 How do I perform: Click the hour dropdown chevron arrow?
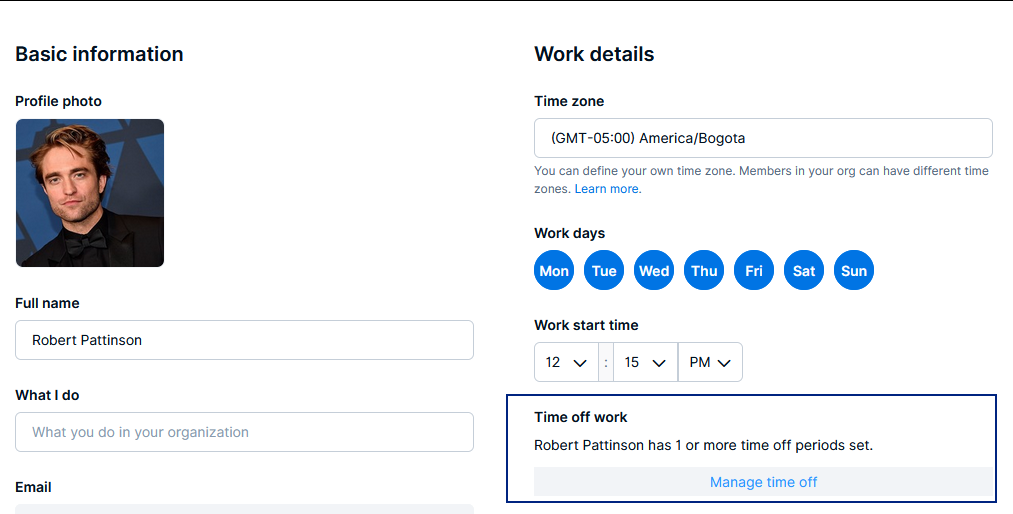(580, 363)
